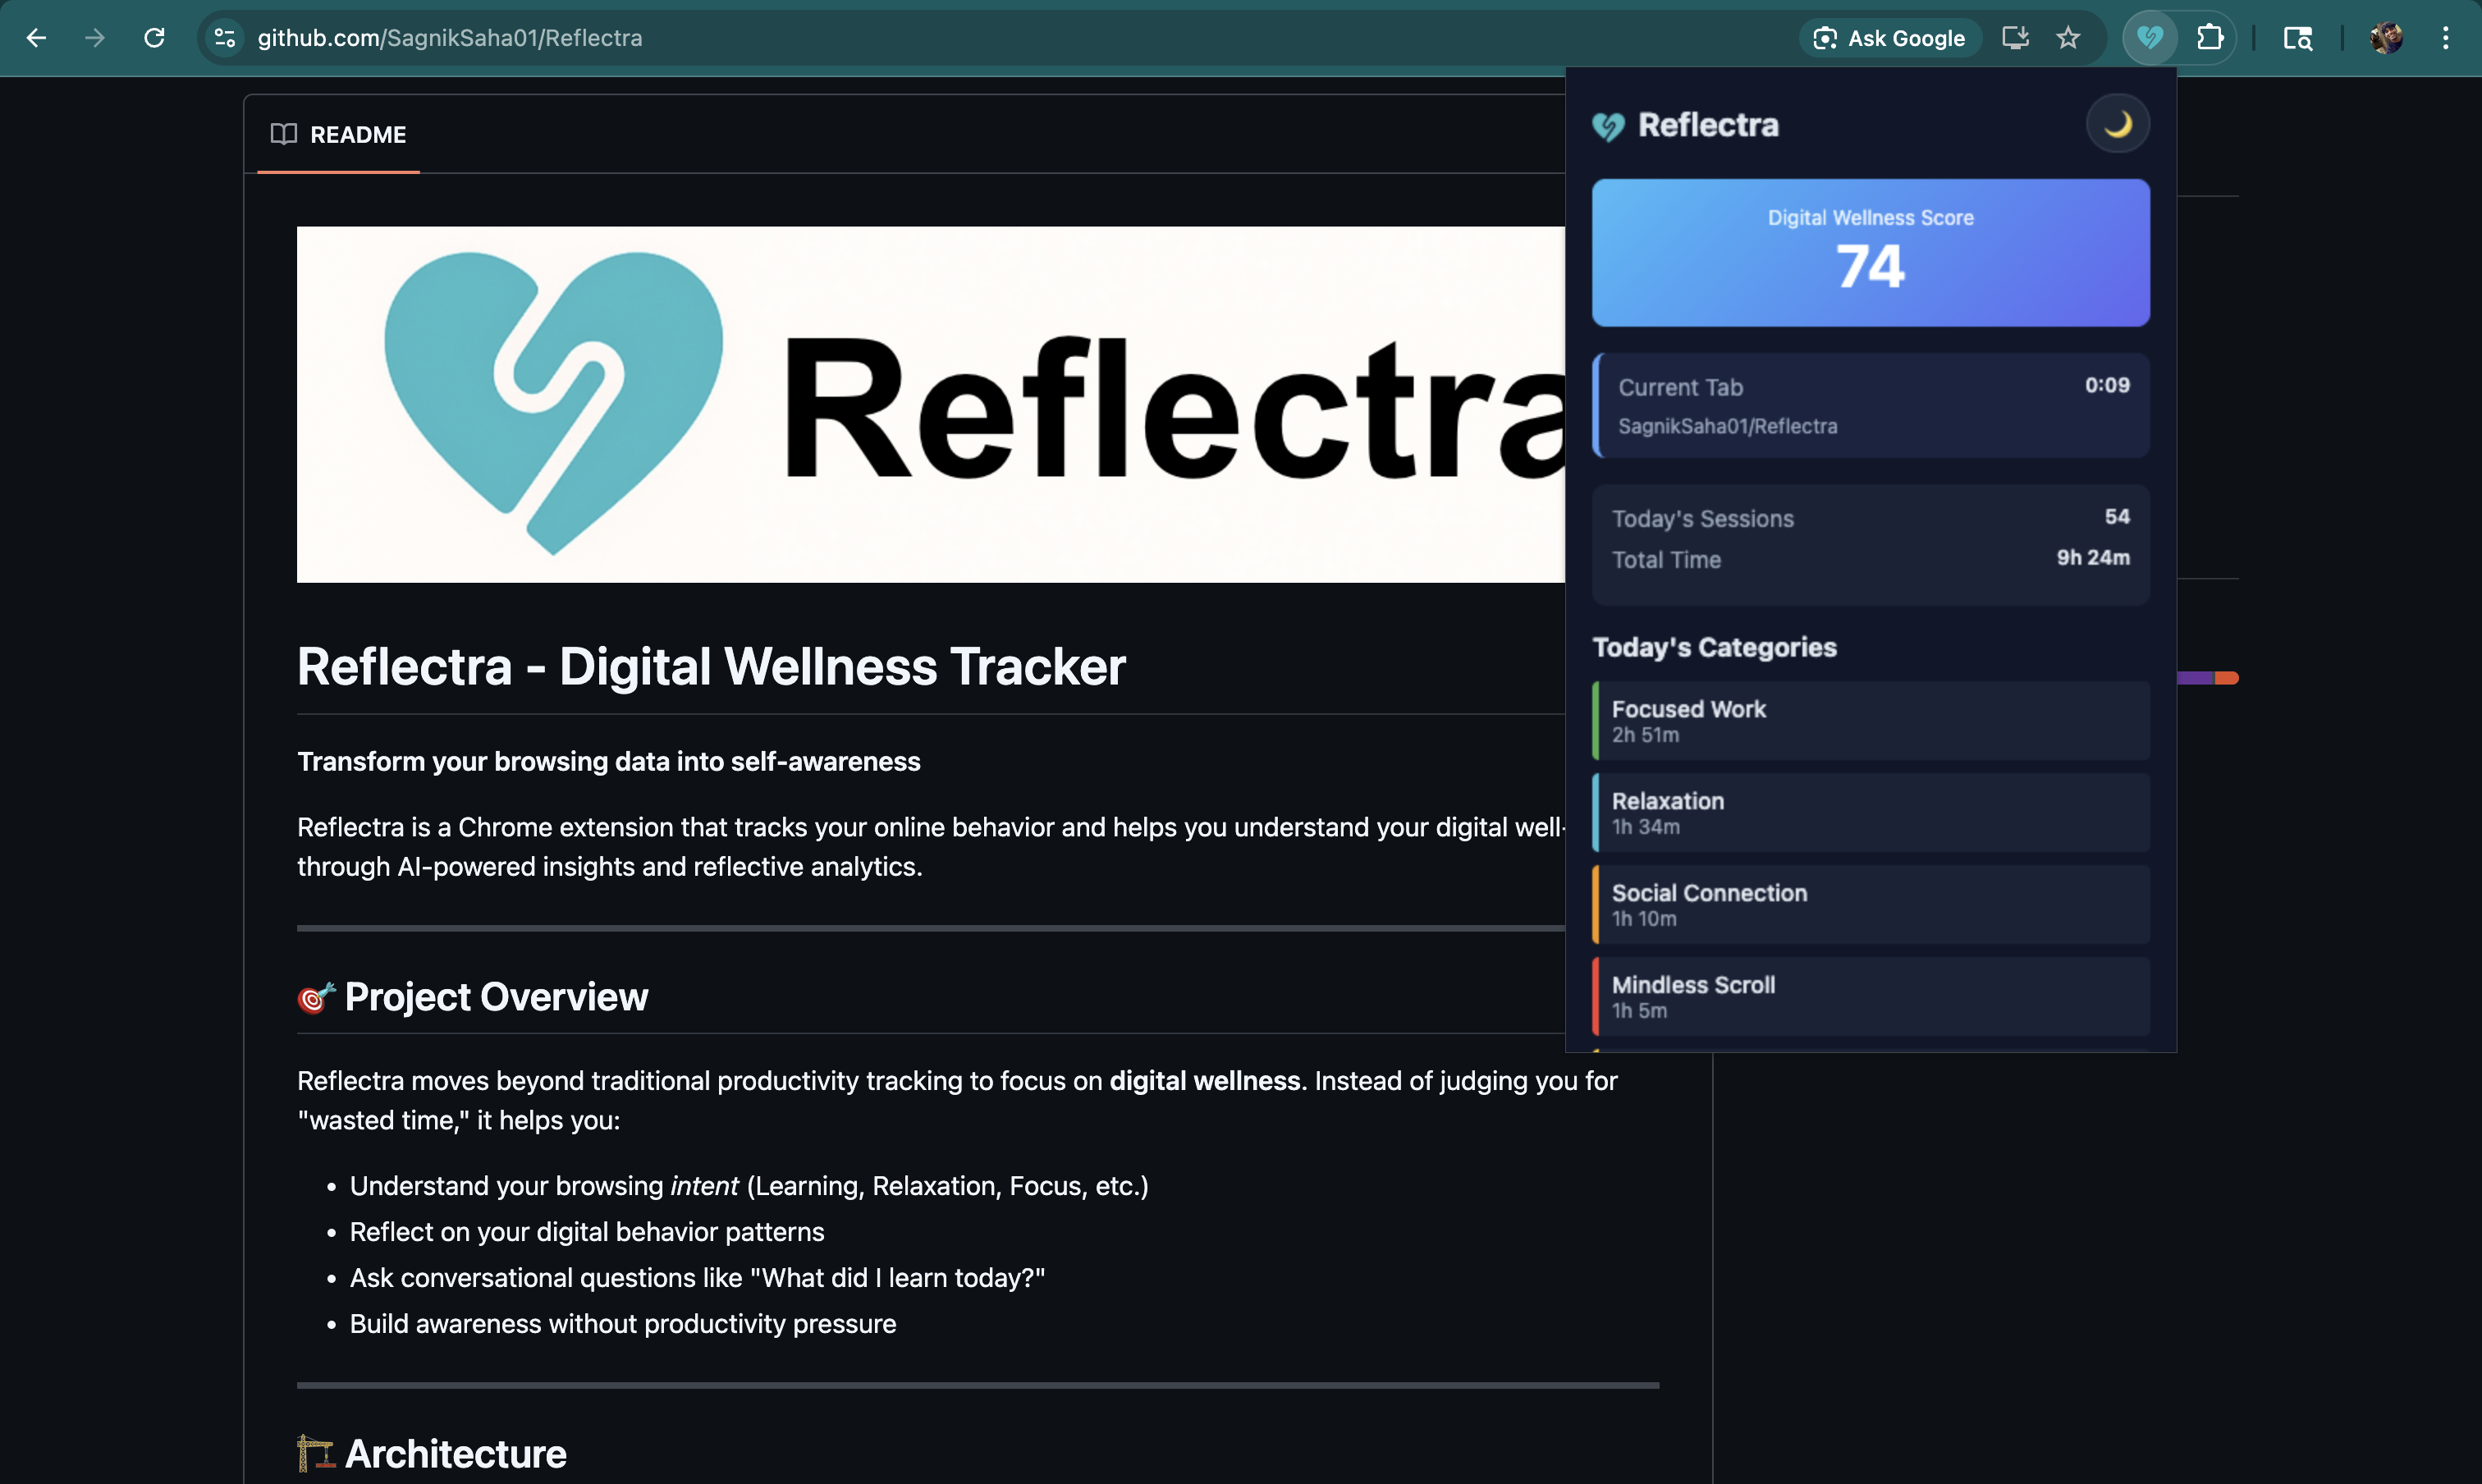Click the Digital Wellness Score card
Screen dimensions: 2482x1484
[1870, 252]
